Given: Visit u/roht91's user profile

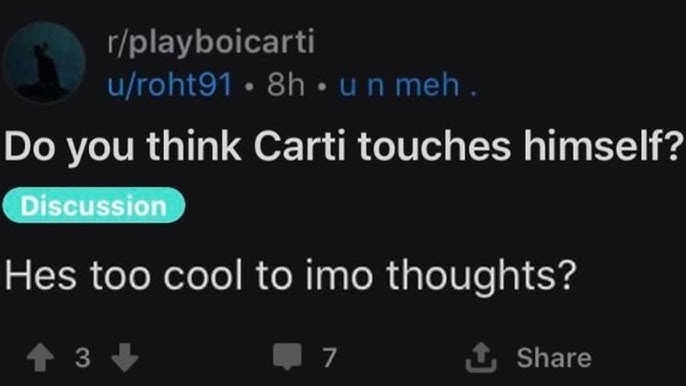Looking at the screenshot, I should [170, 84].
